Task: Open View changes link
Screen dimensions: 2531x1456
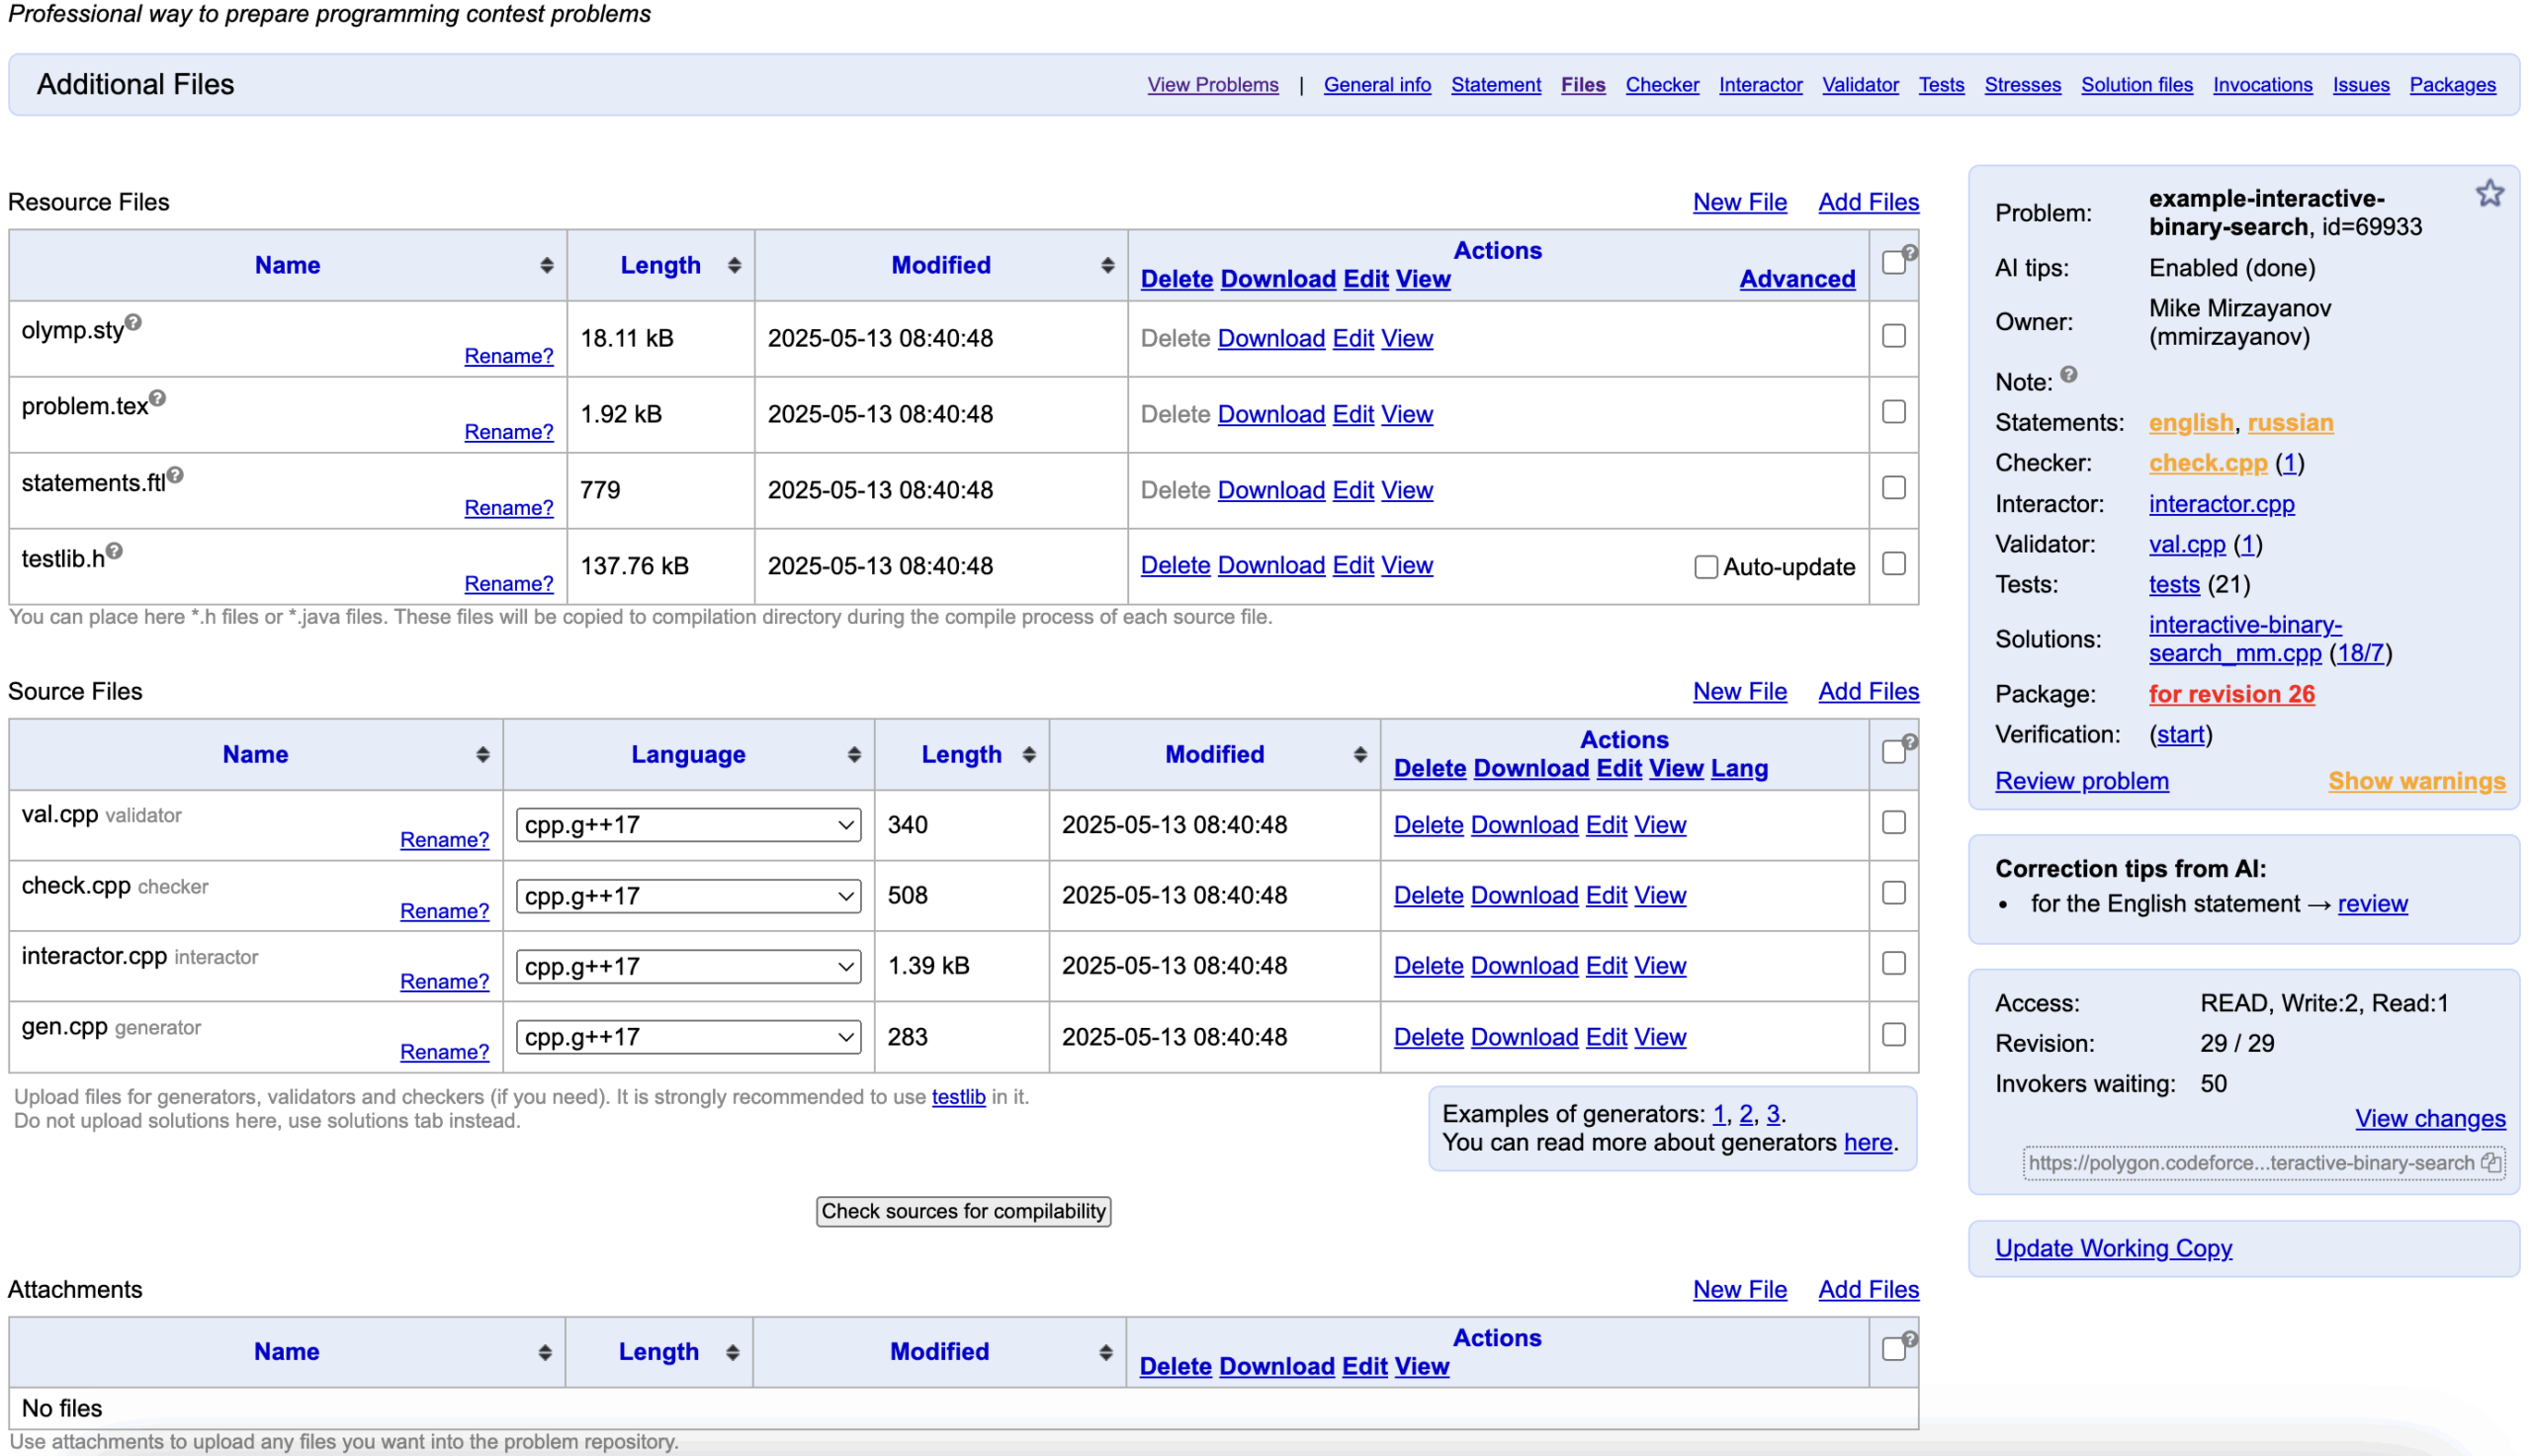Action: click(x=2429, y=1118)
